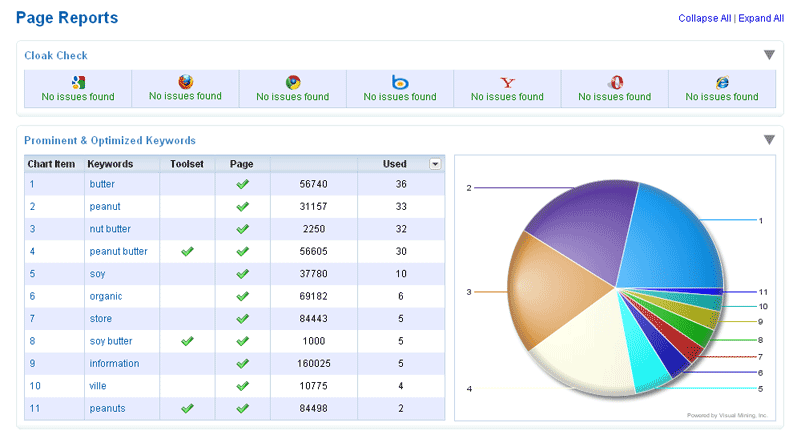Click the Internet Explorer icon
Image resolution: width=800 pixels, height=430 pixels.
[722, 82]
